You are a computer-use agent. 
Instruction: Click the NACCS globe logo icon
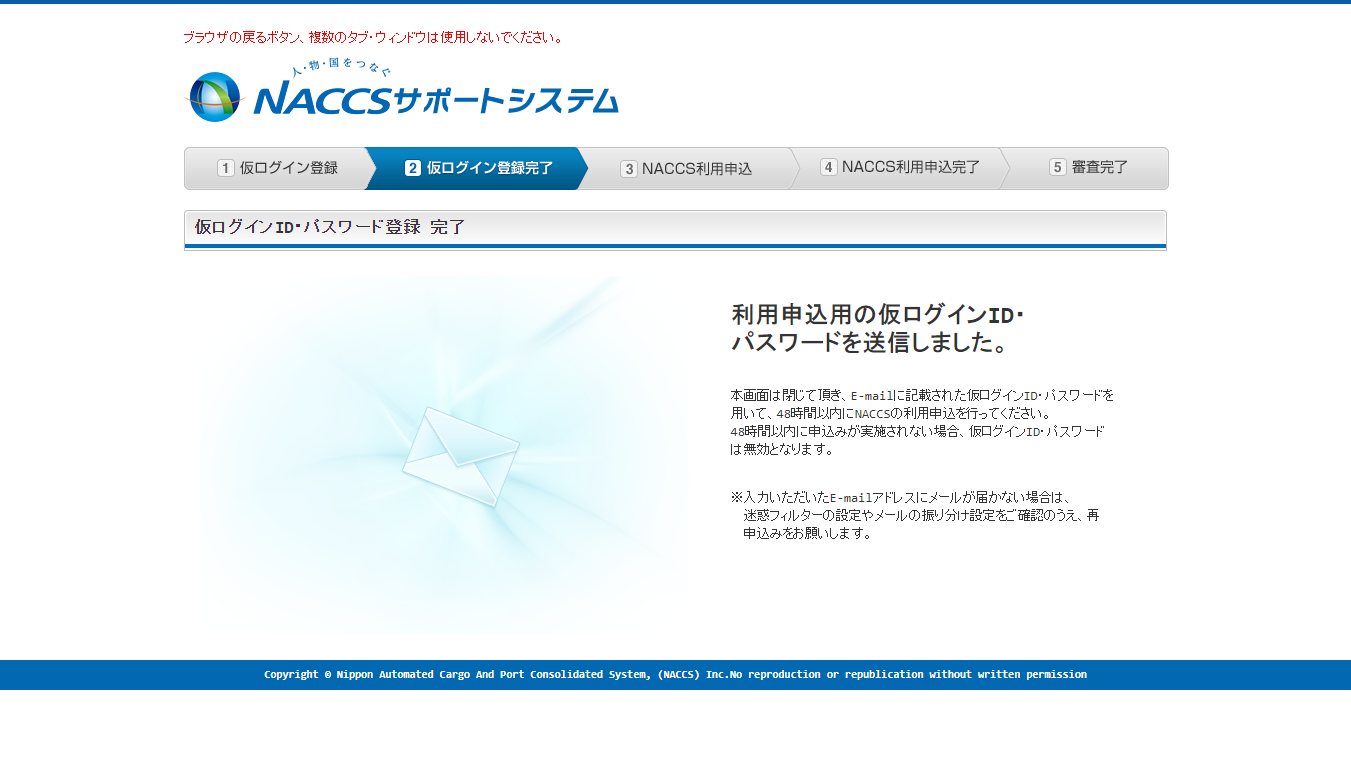click(215, 97)
